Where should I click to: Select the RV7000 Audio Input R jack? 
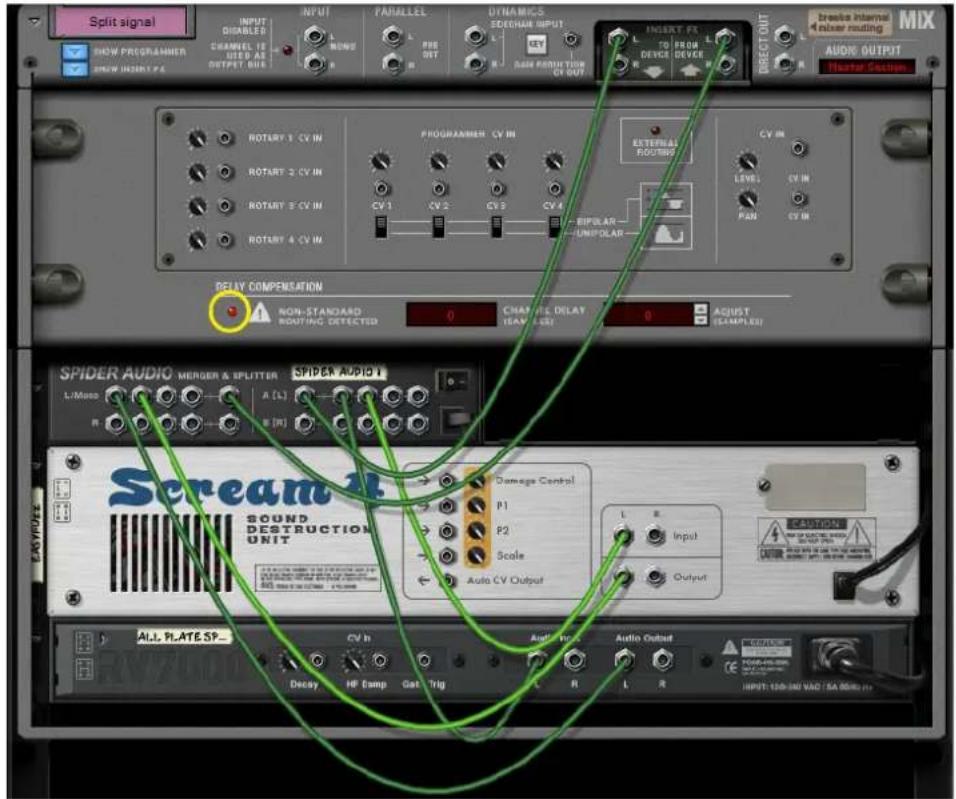(x=573, y=659)
